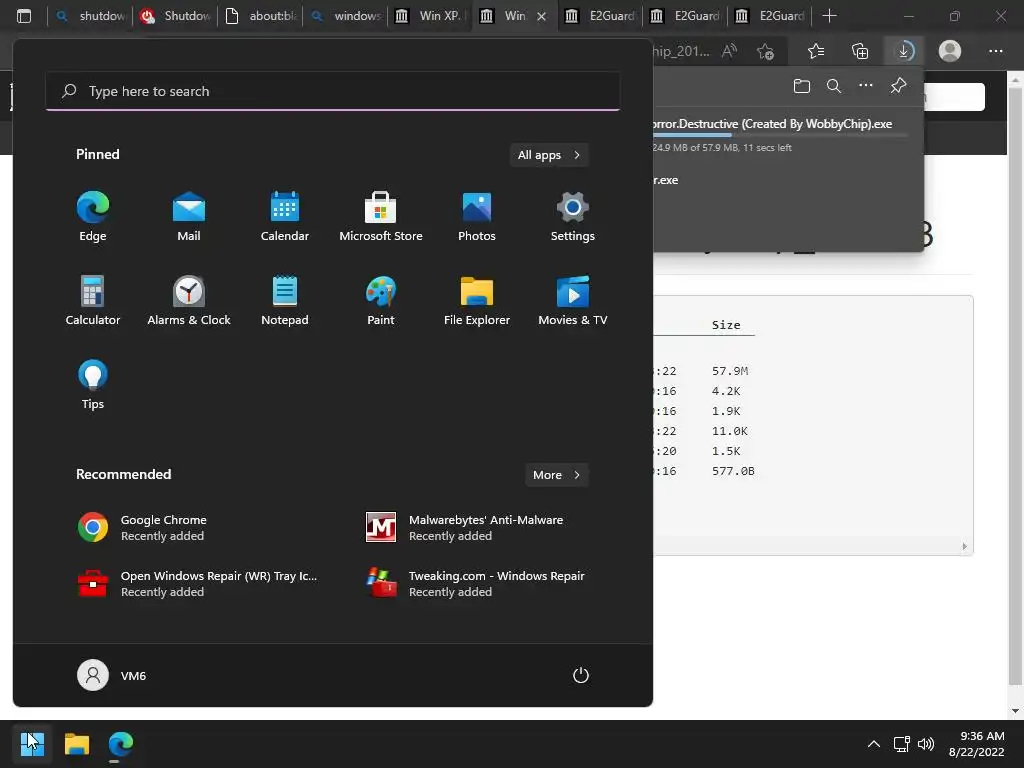Launch Alarms & Clock
The height and width of the screenshot is (768, 1024).
tap(189, 300)
